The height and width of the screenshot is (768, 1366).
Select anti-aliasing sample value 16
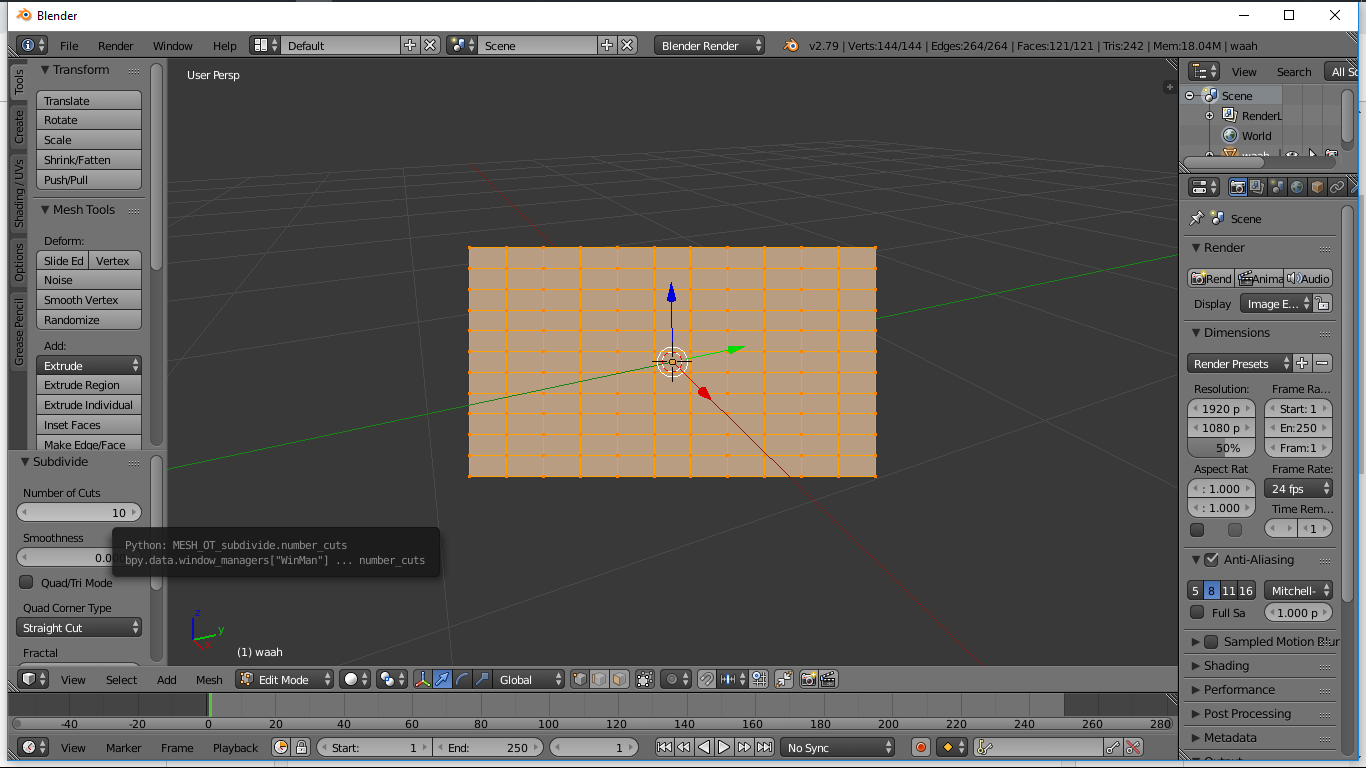coord(1246,591)
